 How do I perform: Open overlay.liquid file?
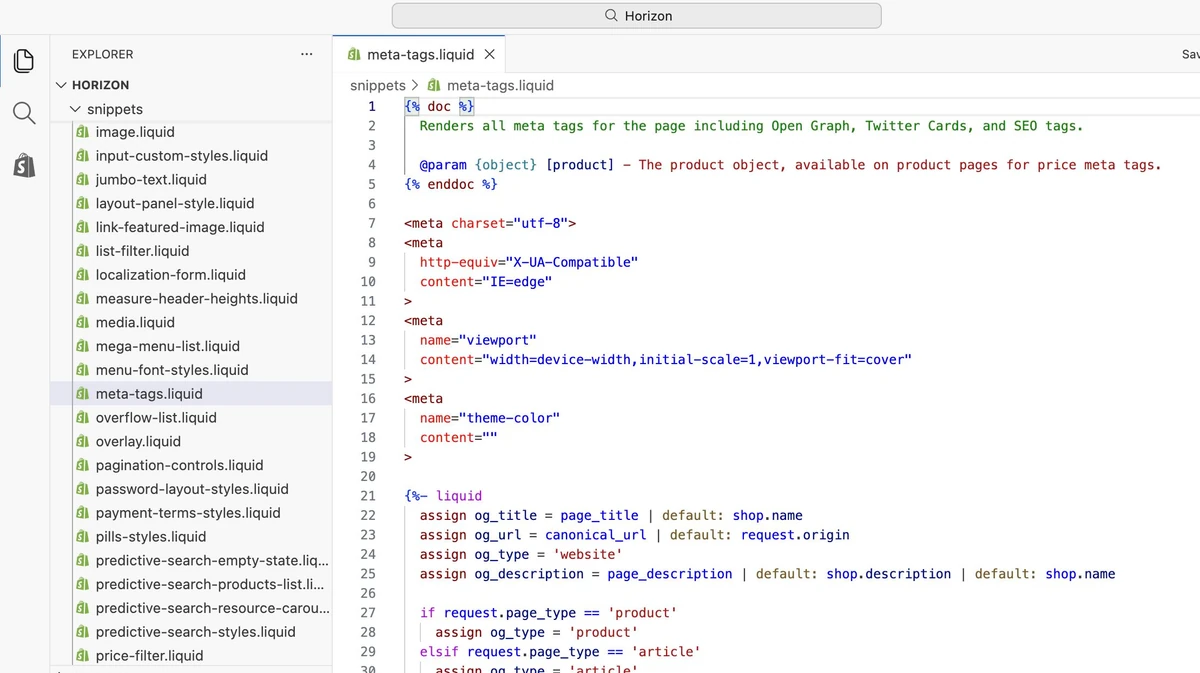tap(138, 441)
